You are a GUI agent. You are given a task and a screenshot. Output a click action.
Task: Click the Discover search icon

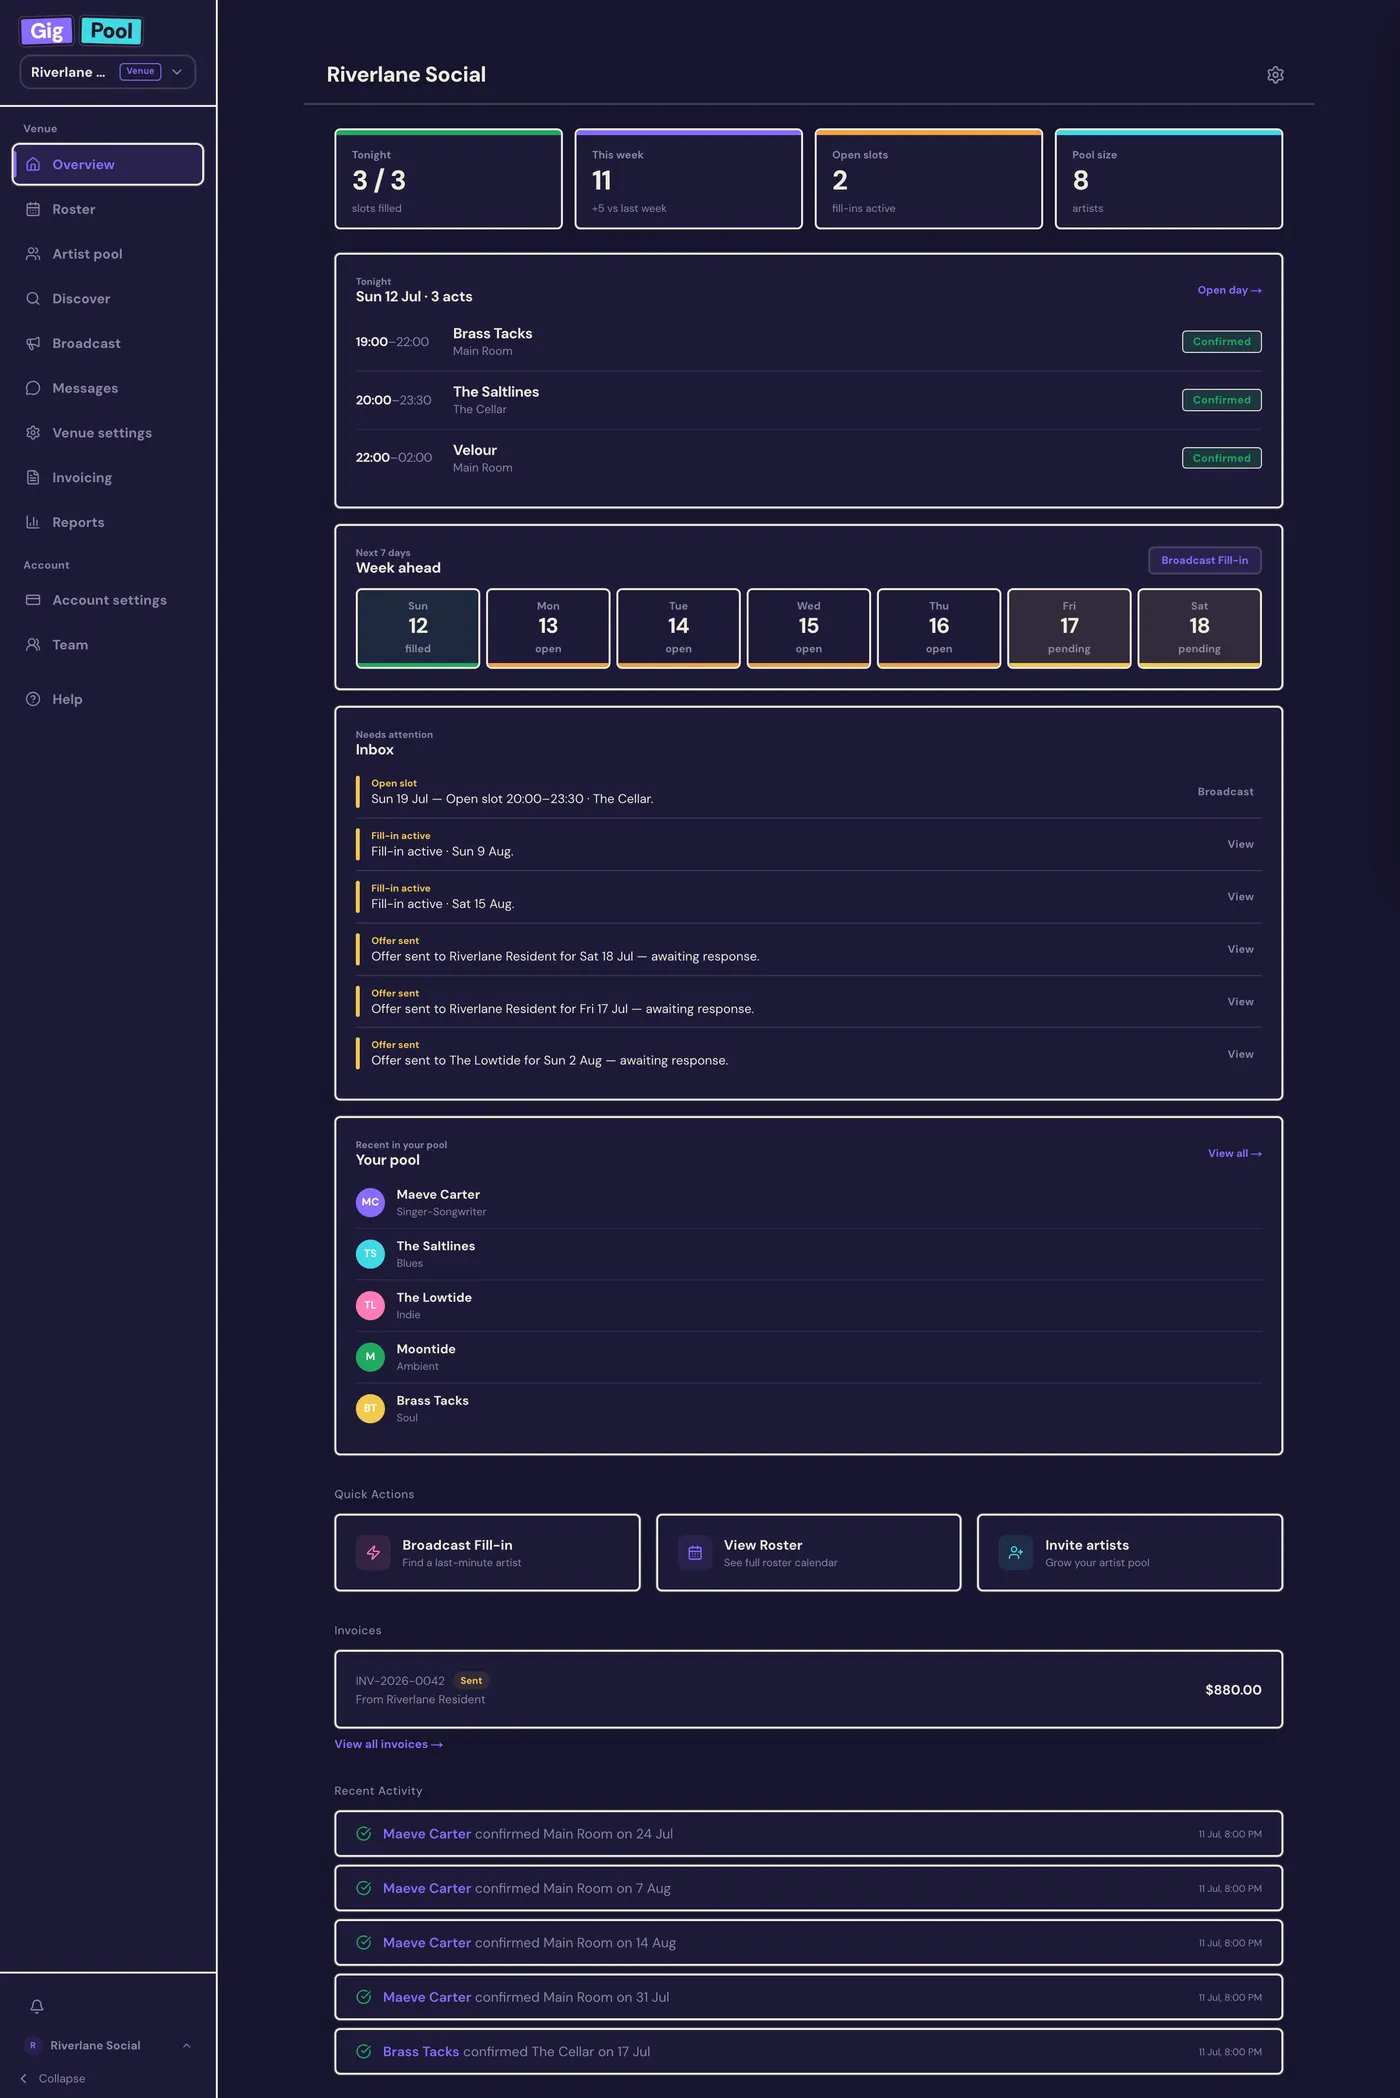33,299
